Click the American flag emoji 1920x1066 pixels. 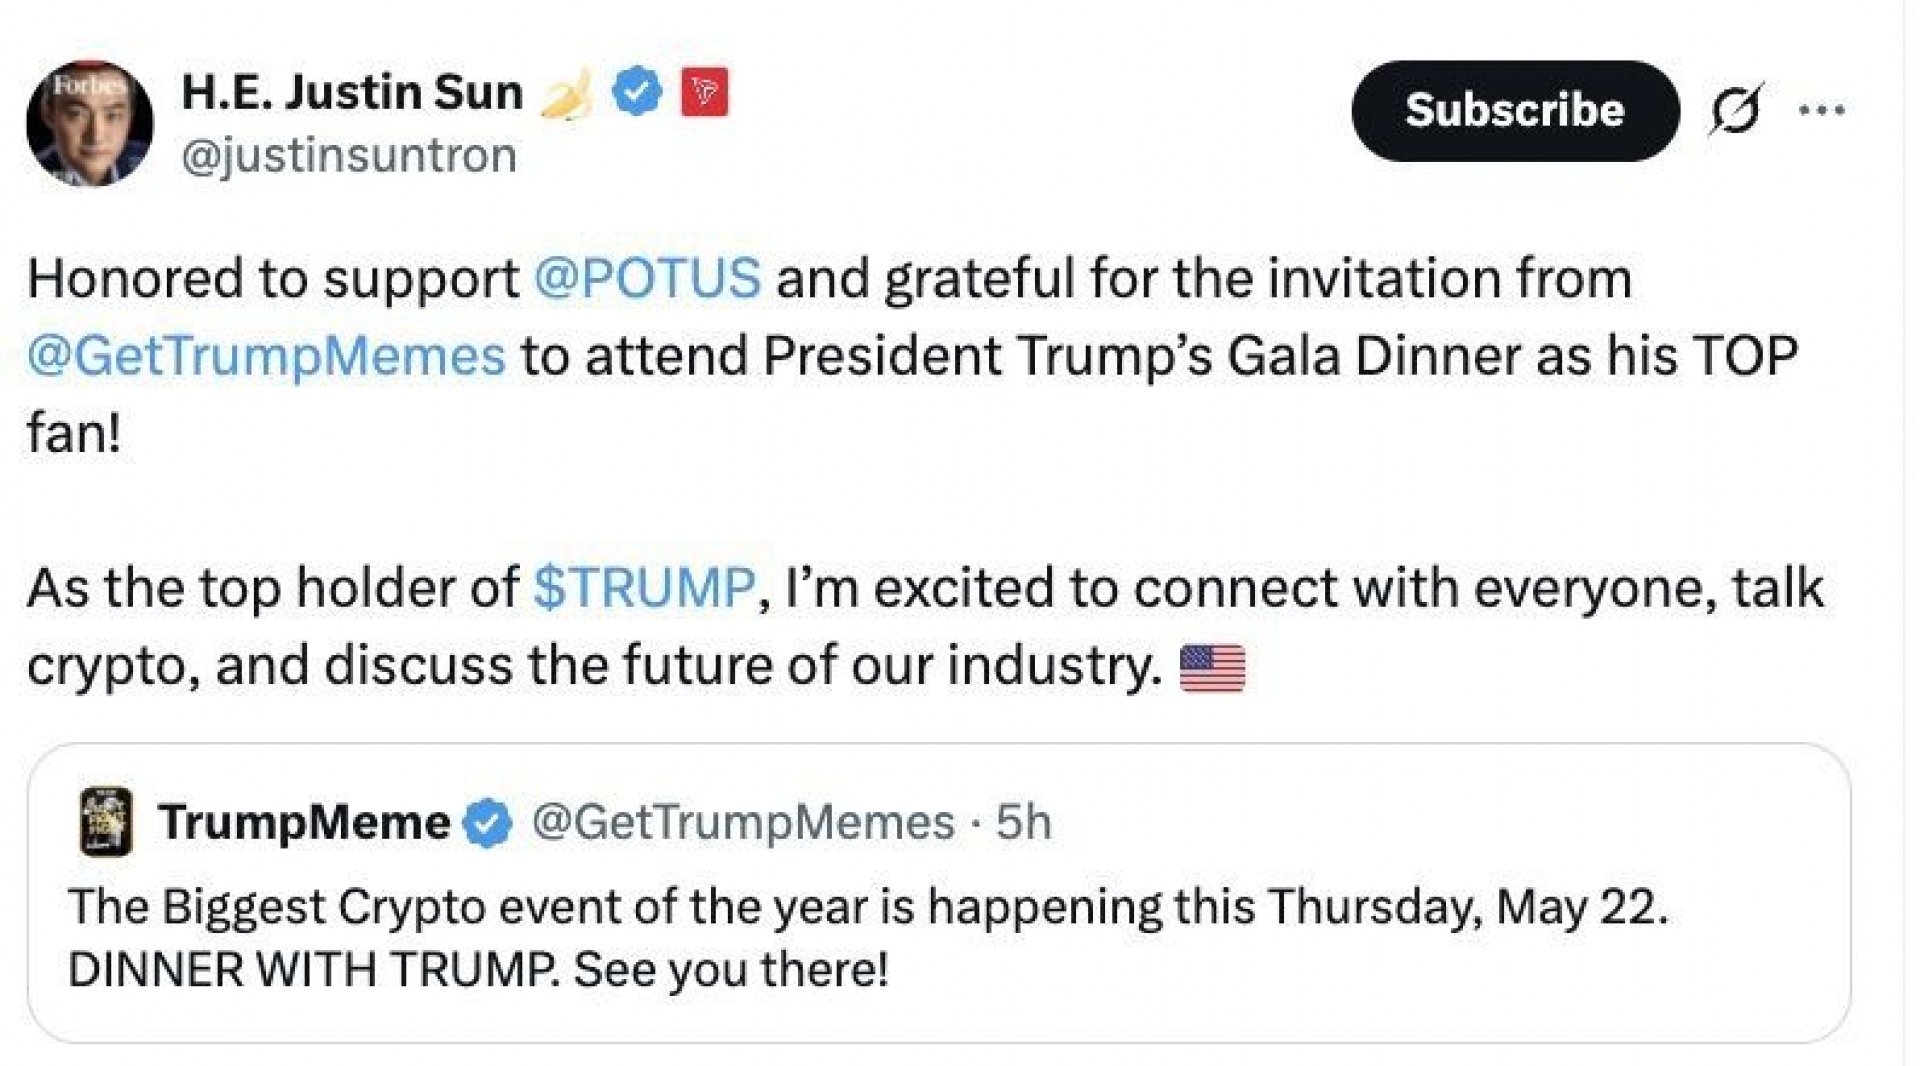click(x=1212, y=668)
